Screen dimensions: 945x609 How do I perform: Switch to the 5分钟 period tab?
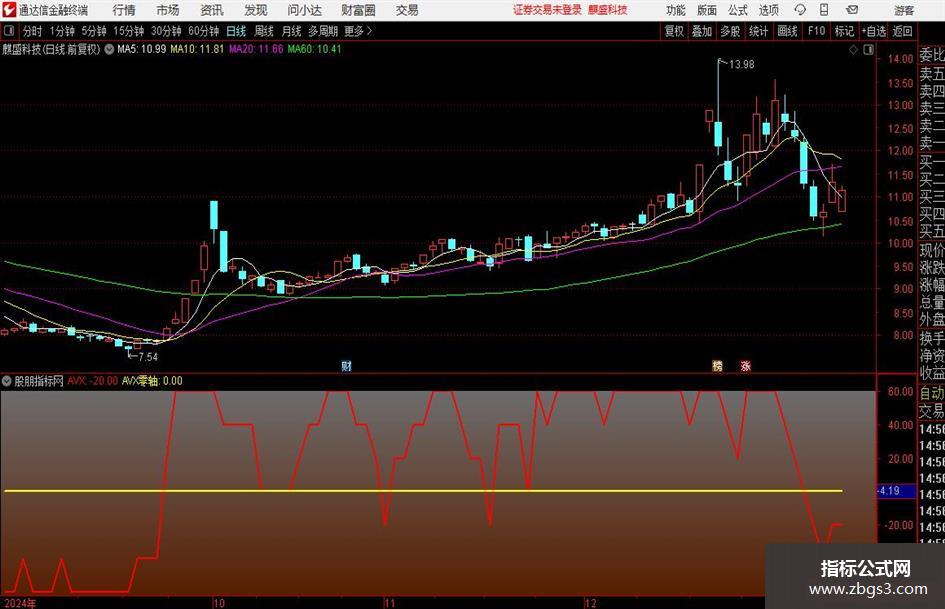94,31
